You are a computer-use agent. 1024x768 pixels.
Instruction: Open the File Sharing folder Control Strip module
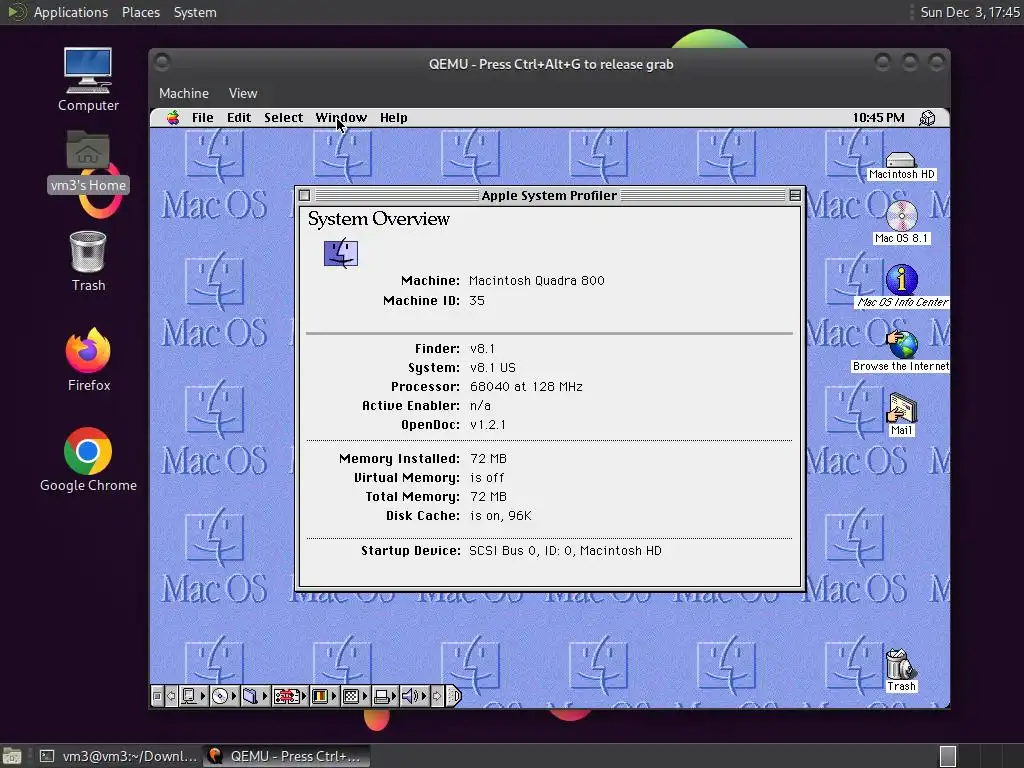pyautogui.click(x=255, y=696)
